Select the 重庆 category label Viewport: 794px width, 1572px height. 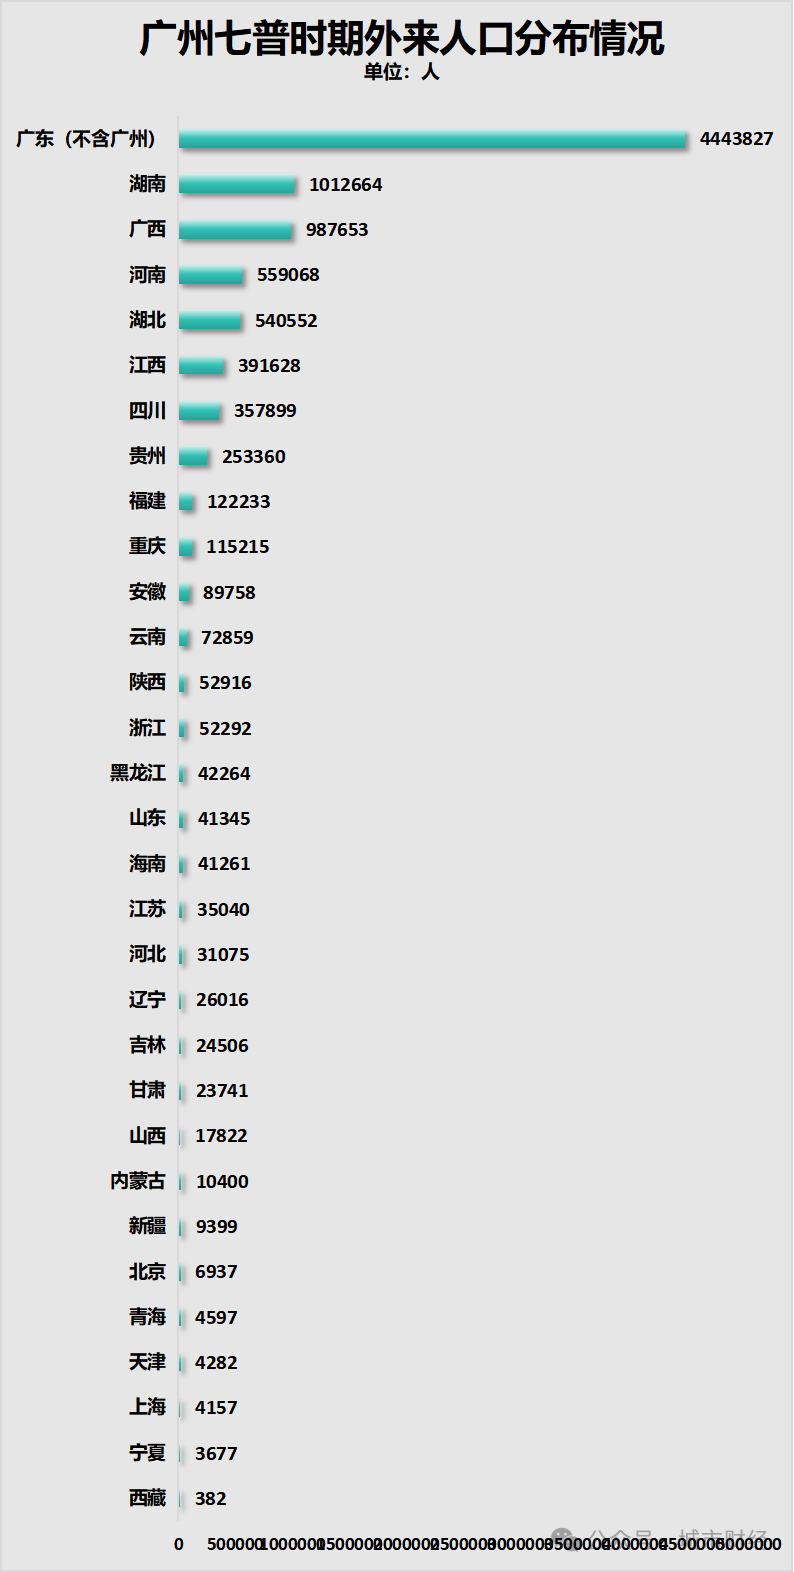(x=147, y=546)
